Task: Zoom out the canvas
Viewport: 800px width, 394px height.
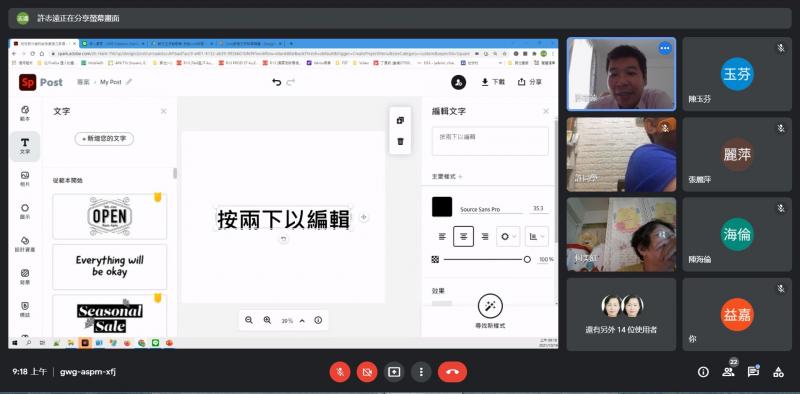Action: pos(249,321)
